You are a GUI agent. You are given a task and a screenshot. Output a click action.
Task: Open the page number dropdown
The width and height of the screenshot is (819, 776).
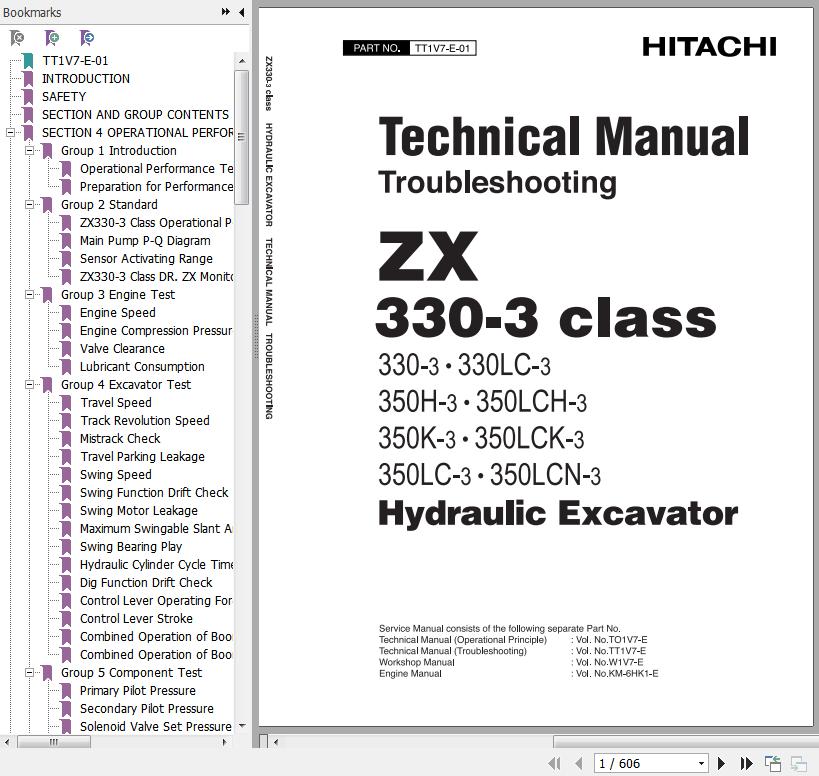[x=701, y=763]
